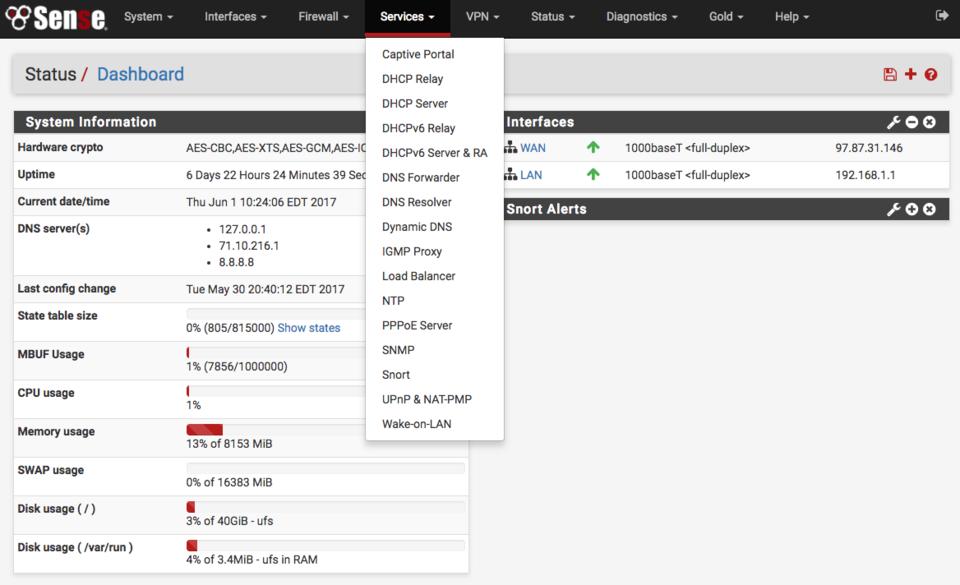960x585 pixels.
Task: Click the pfSense logo
Action: (56, 17)
